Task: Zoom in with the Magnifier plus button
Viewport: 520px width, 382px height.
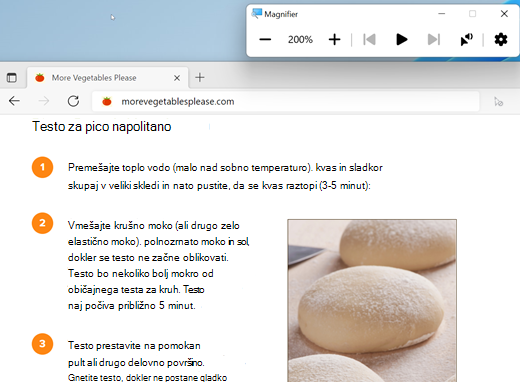Action: [334, 40]
